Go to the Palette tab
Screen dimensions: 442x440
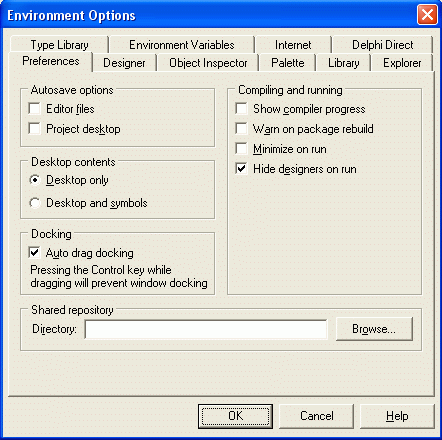click(x=288, y=63)
